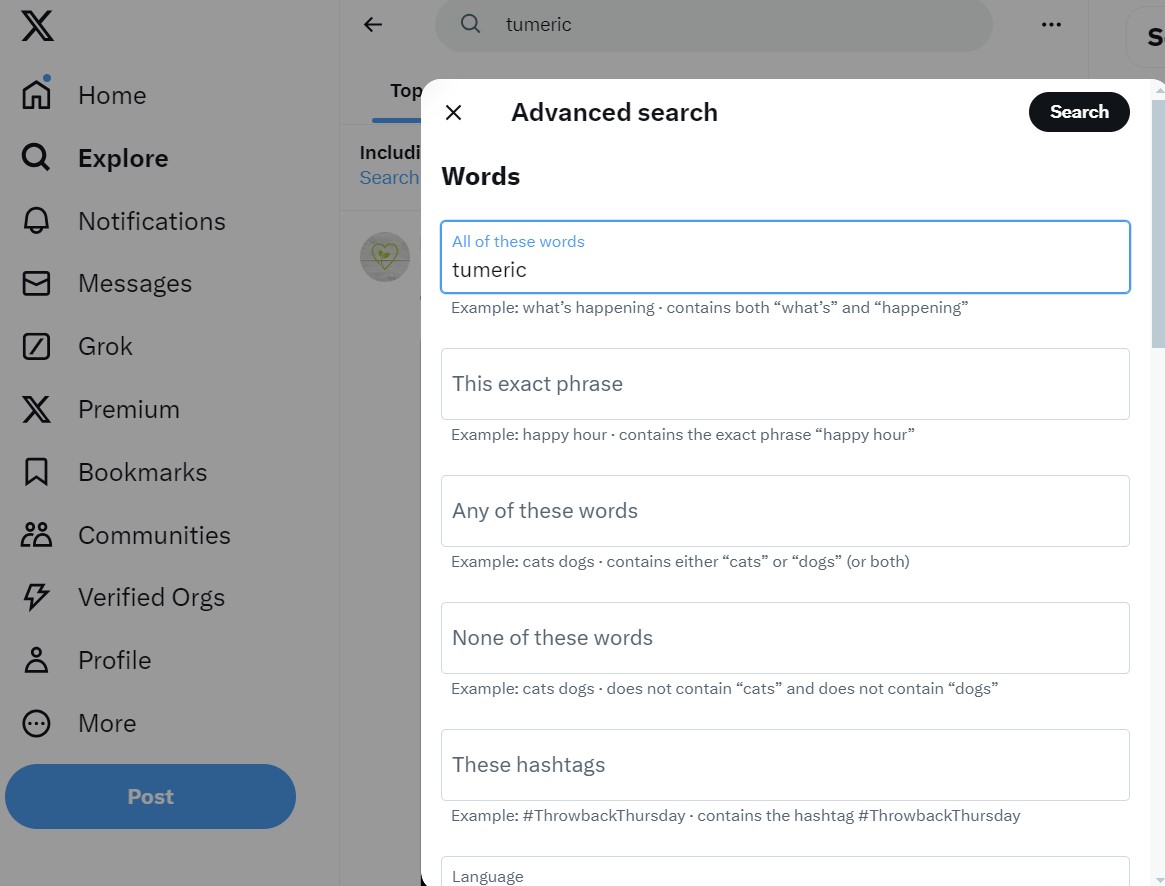Close the Advanced search dialog
Image resolution: width=1165 pixels, height=886 pixels.
point(453,112)
